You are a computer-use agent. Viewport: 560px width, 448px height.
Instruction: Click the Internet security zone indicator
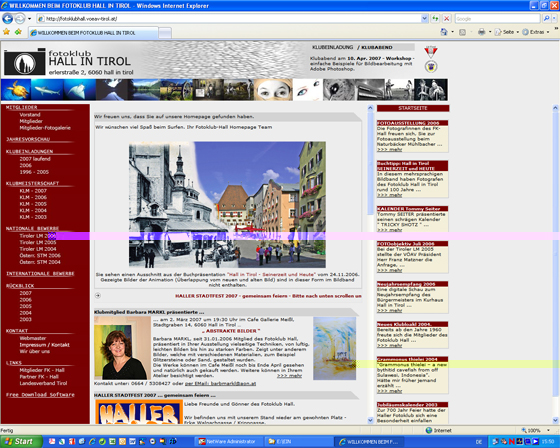(439, 430)
